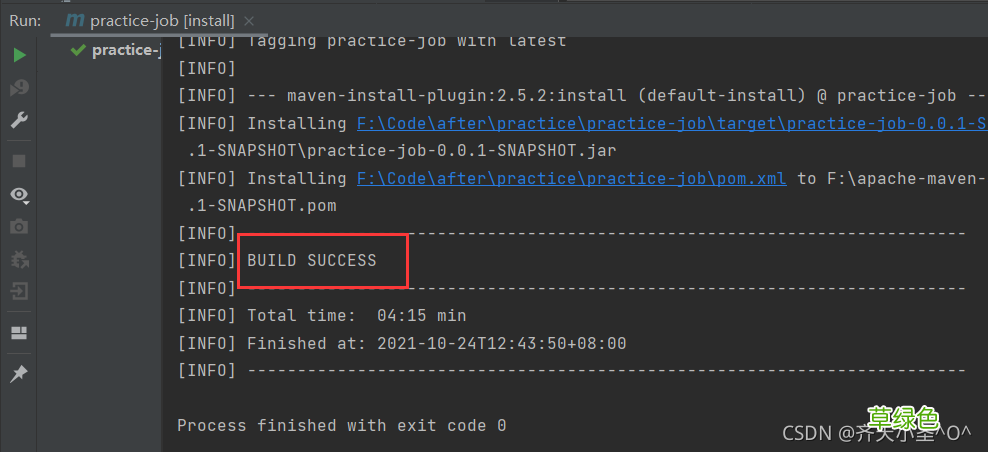988x452 pixels.
Task: Click the camera dump threads icon
Action: pos(20,226)
